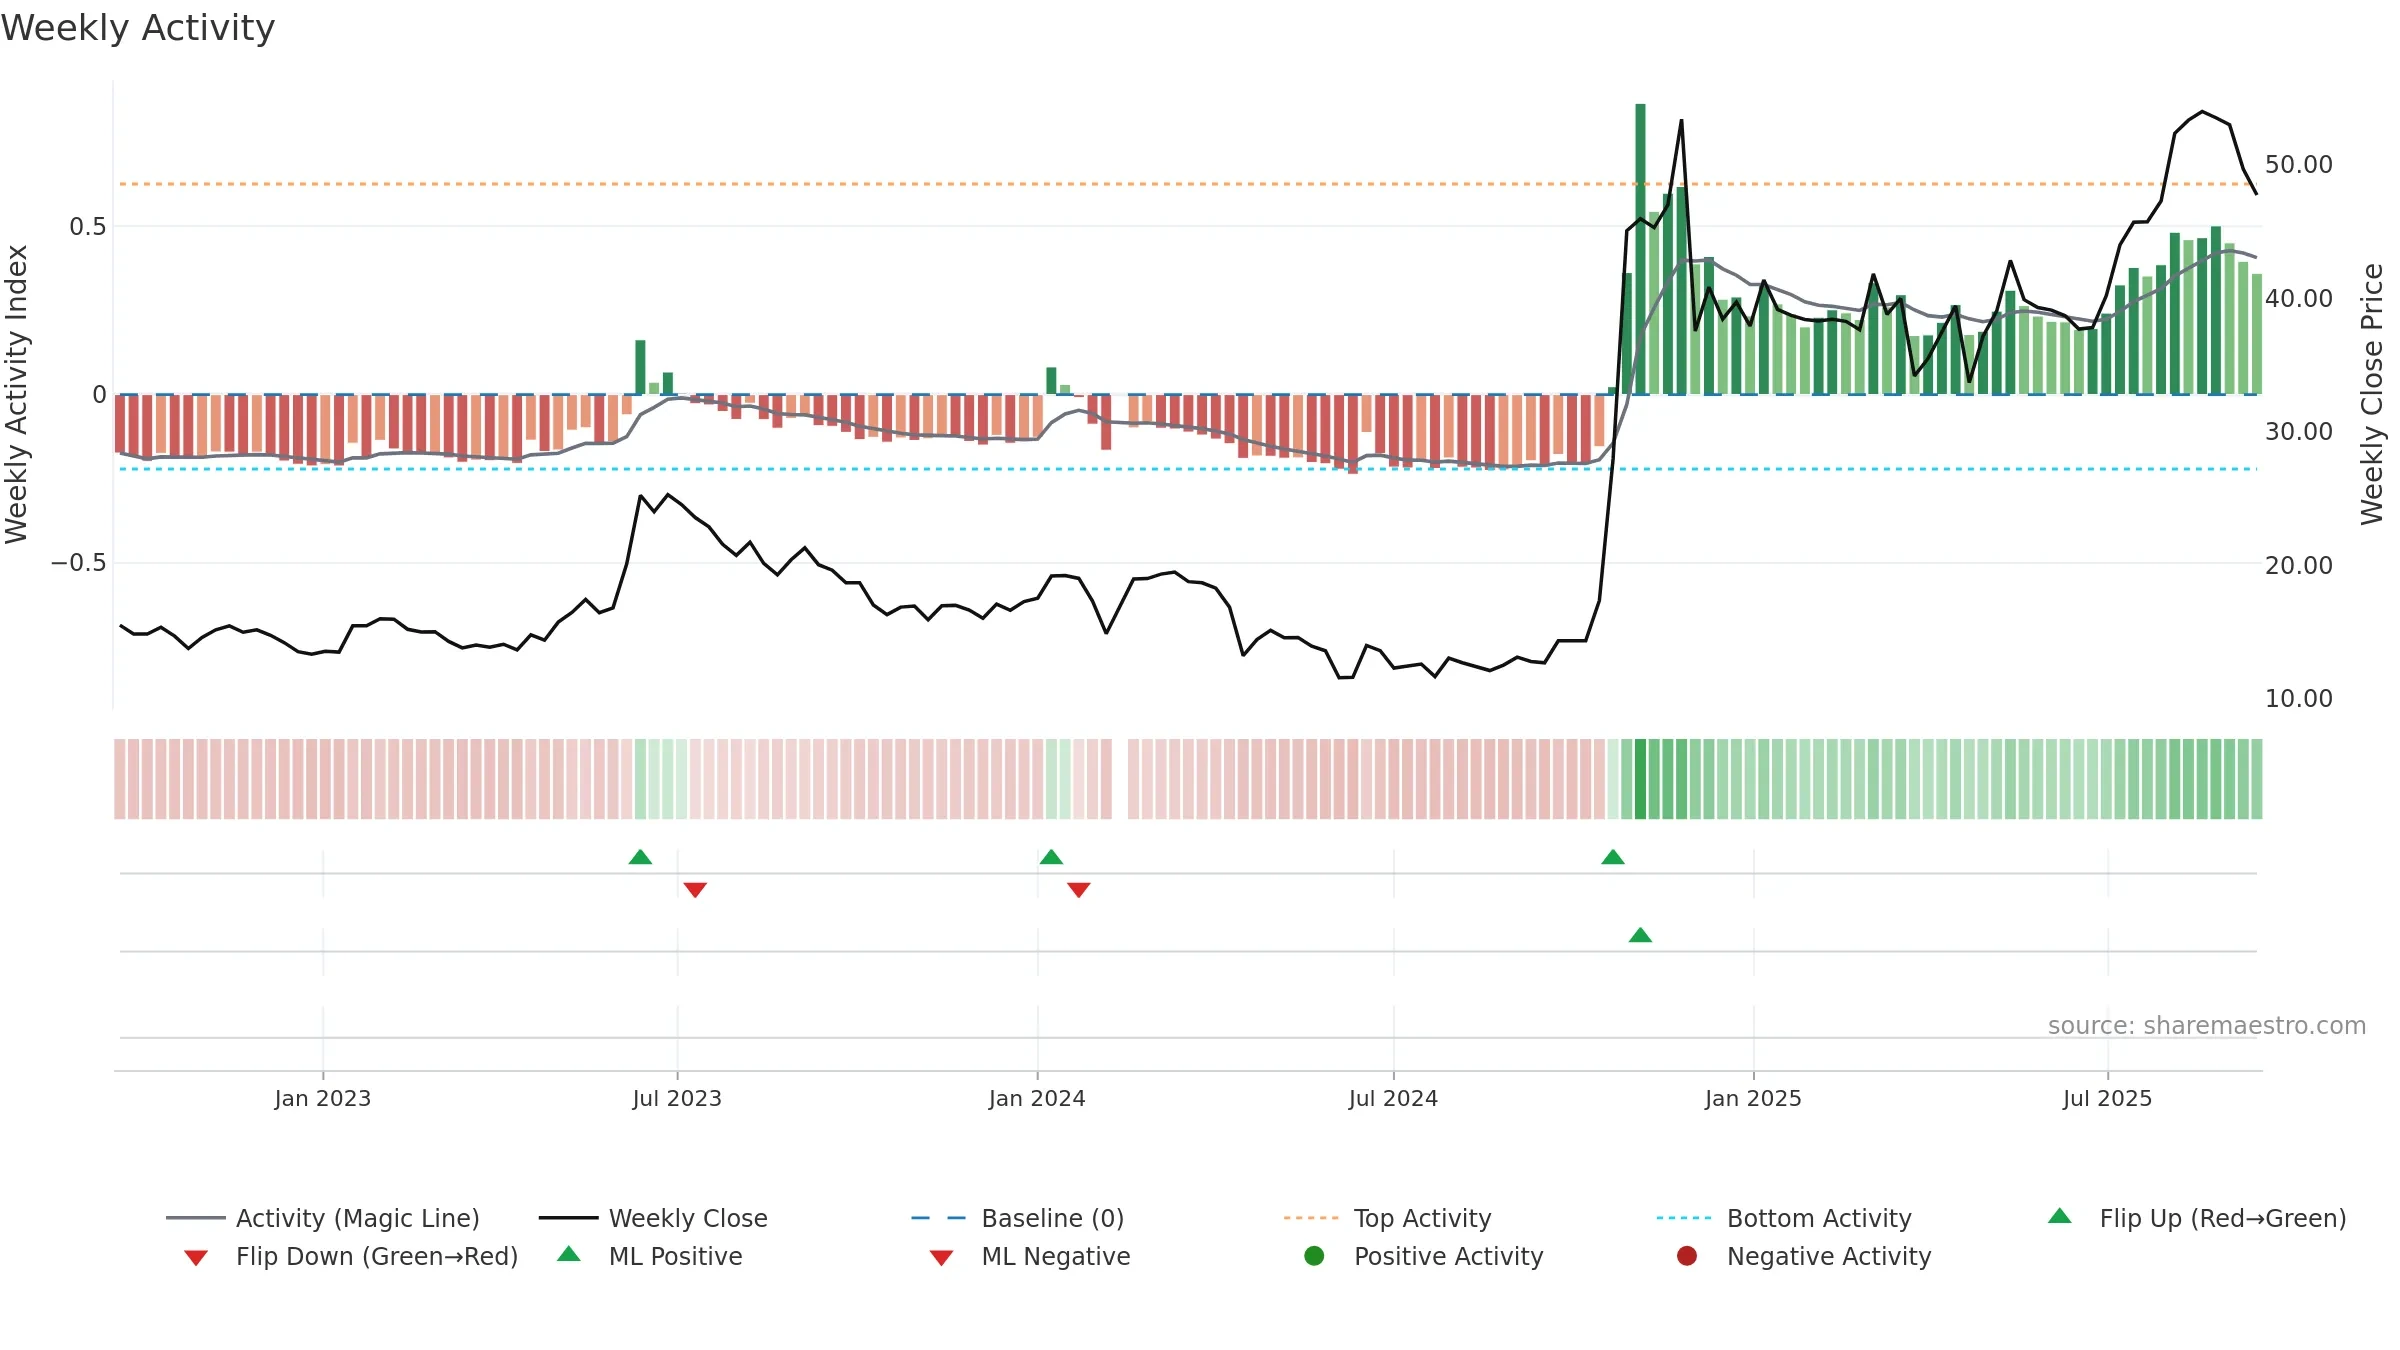
Task: Click the Jan 2024 axis label
Action: pyautogui.click(x=1037, y=1098)
